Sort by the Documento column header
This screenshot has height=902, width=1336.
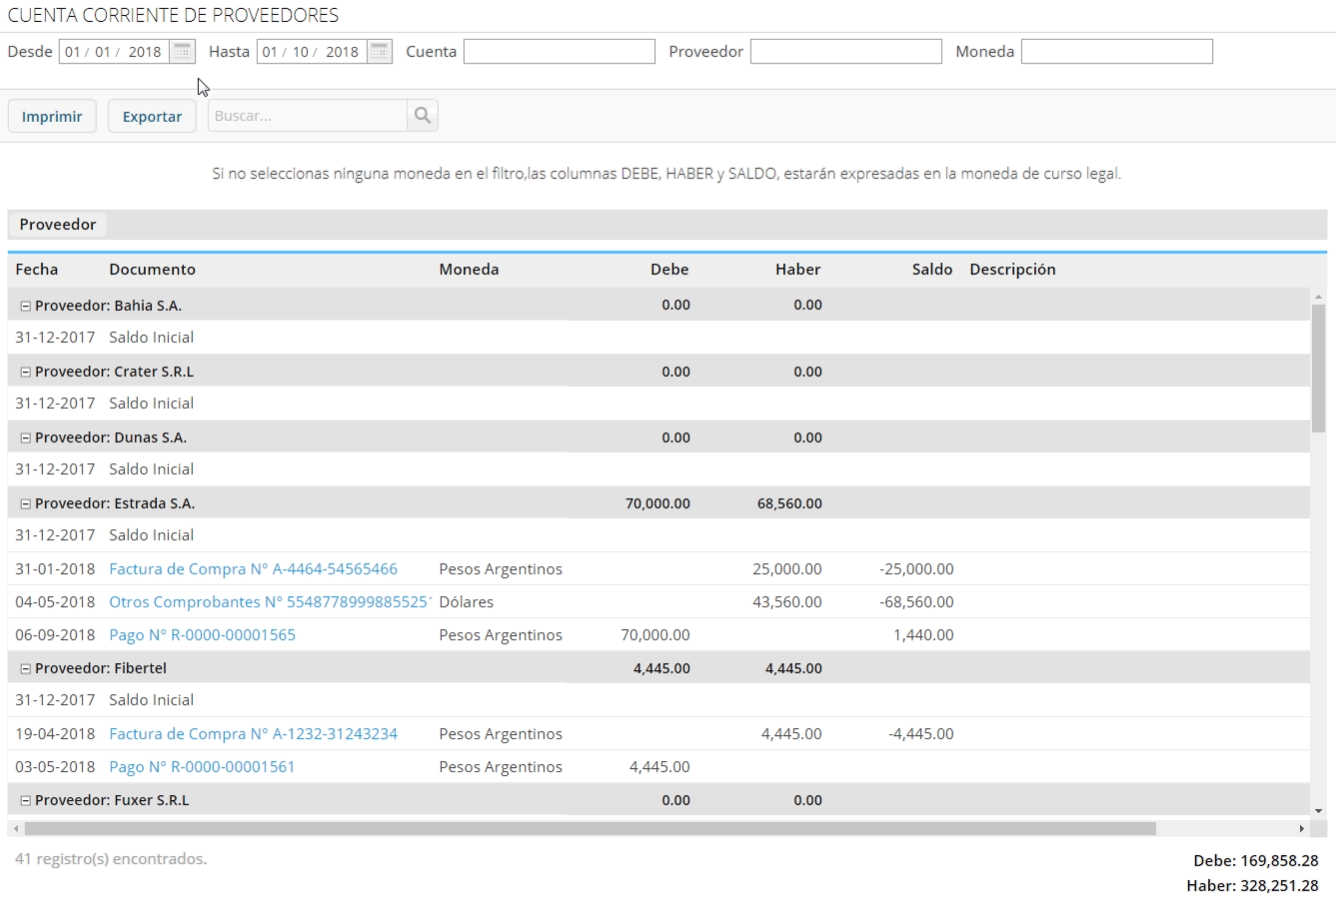pos(152,269)
